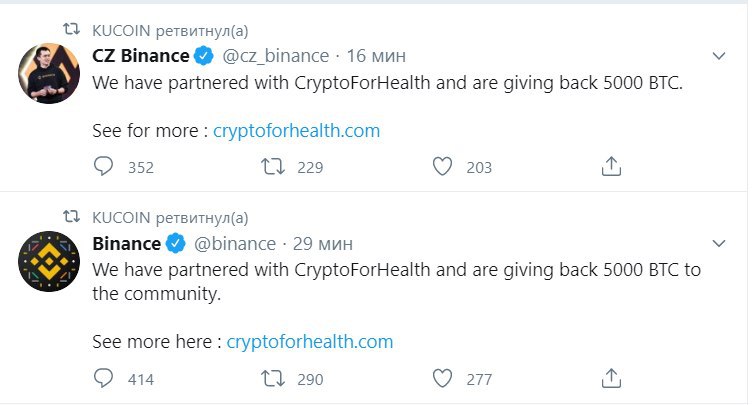Screen dimensions: 755x405
Task: Expand options chevron on Binance tweet
Action: 718,244
